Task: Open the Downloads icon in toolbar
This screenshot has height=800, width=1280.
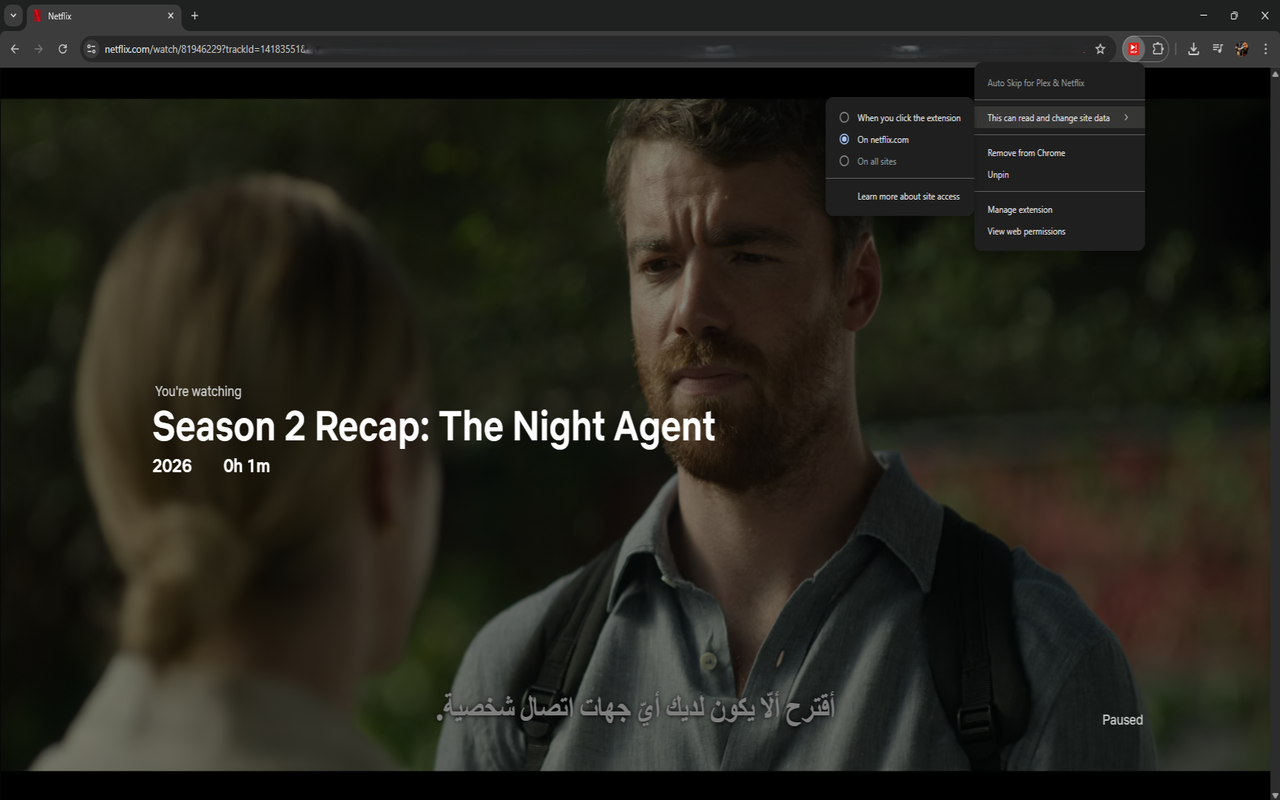Action: point(1191,48)
